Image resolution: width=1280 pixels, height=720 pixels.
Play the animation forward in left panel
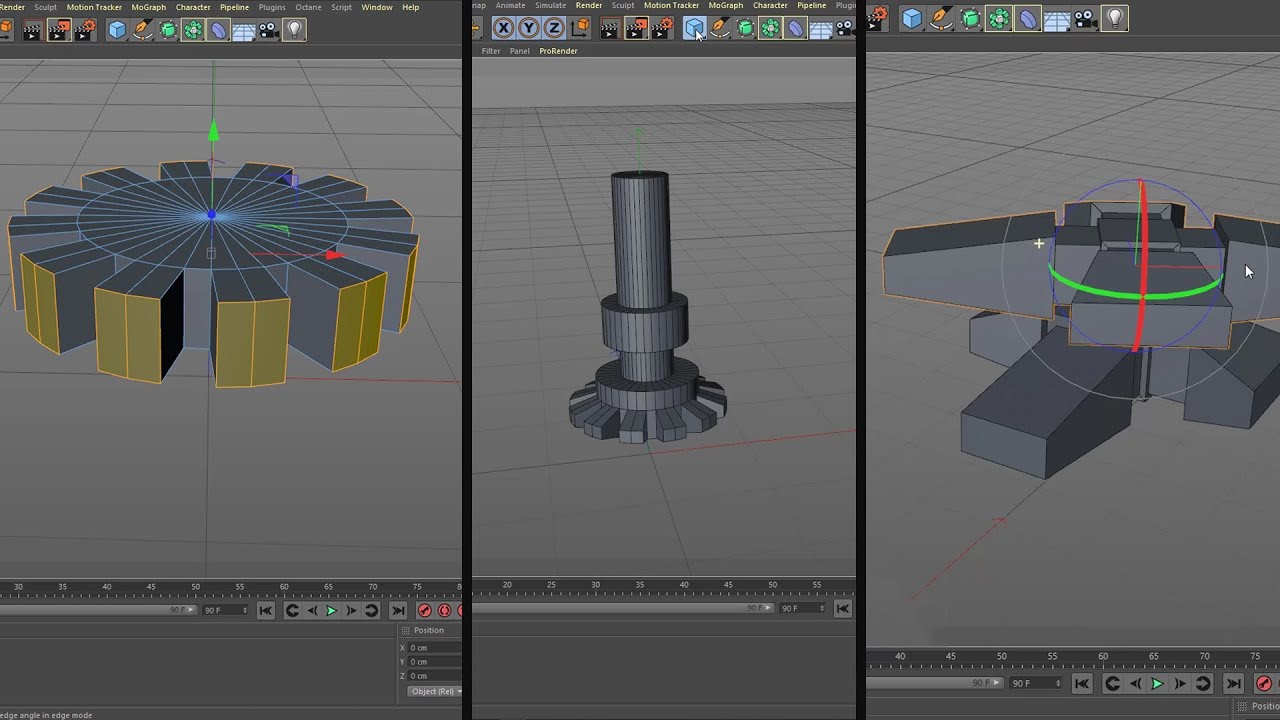[x=331, y=611]
